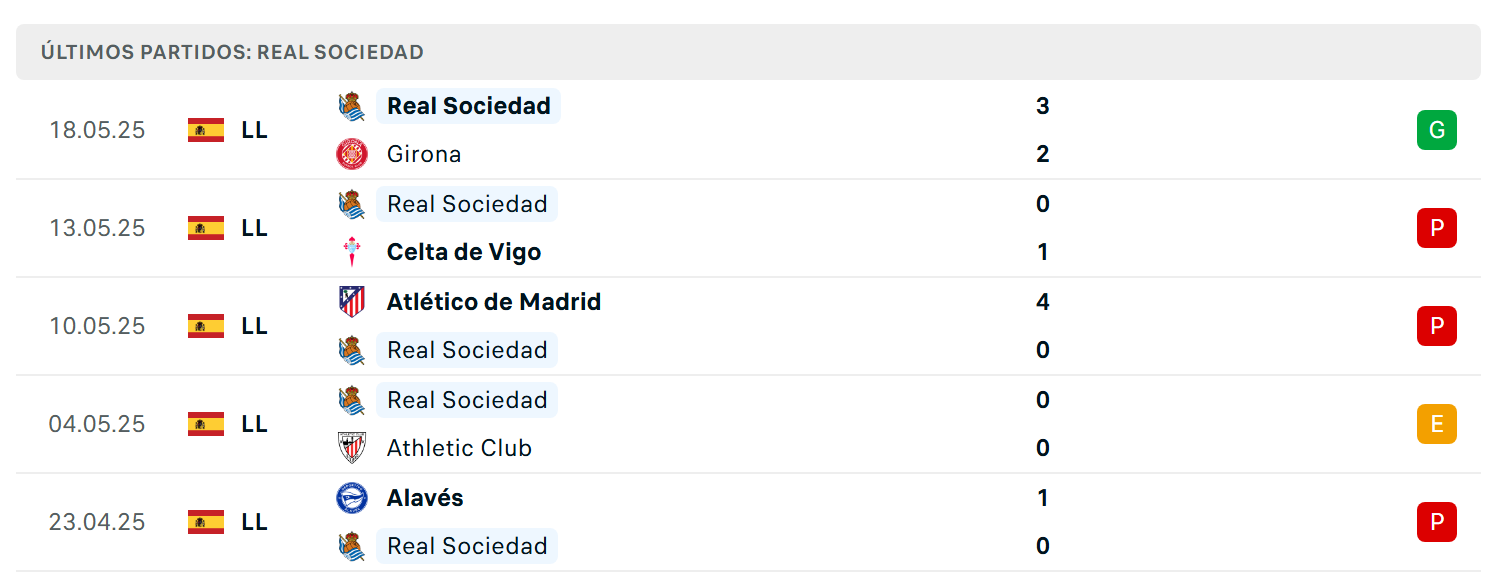This screenshot has width=1497, height=587.
Task: Click Real Sociedad crest in 18.05.25 match
Action: point(352,106)
